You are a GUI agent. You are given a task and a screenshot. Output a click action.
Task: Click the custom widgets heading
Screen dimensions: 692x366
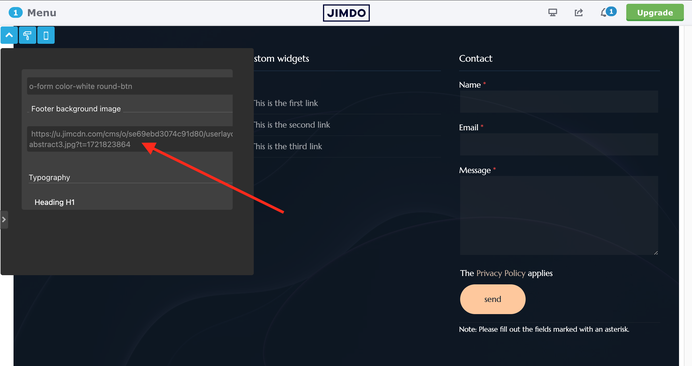[281, 58]
